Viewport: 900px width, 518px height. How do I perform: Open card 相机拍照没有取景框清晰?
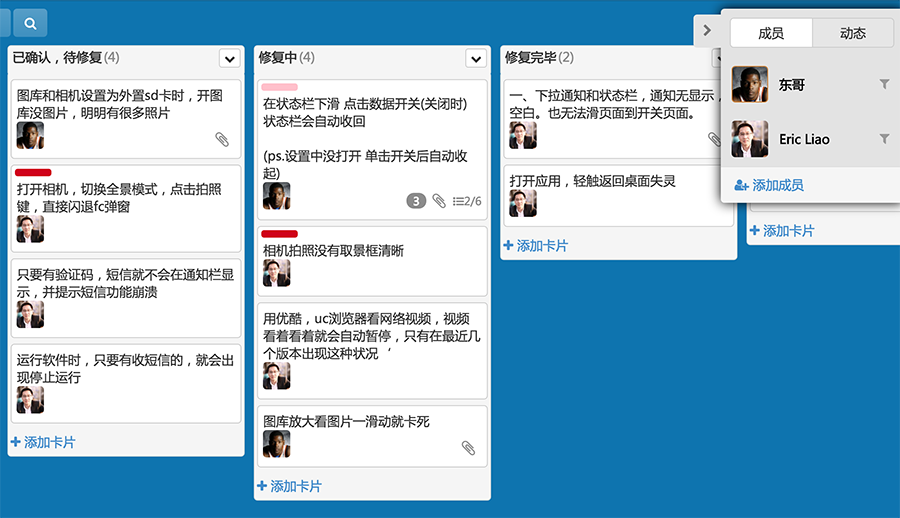click(372, 261)
